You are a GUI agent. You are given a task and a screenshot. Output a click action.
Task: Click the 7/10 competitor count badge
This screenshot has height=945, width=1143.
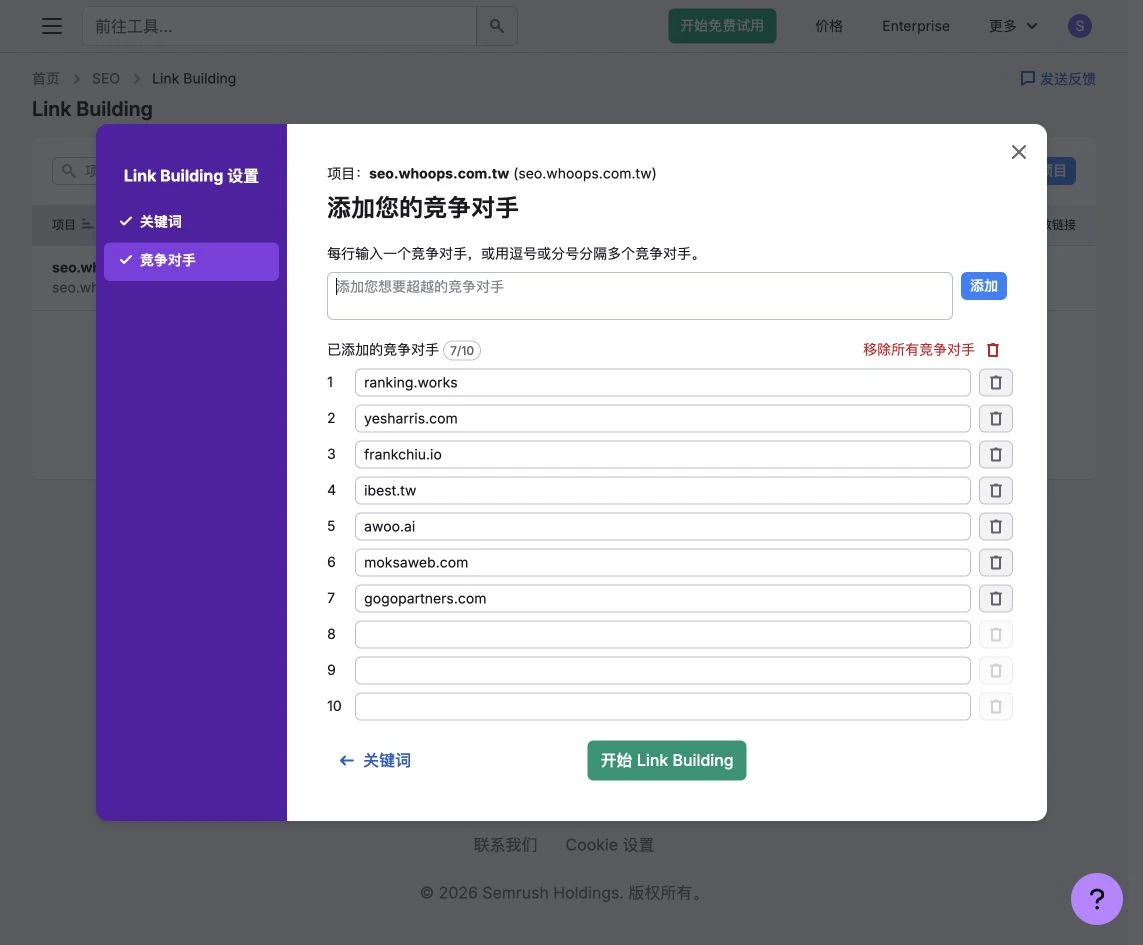tap(461, 351)
